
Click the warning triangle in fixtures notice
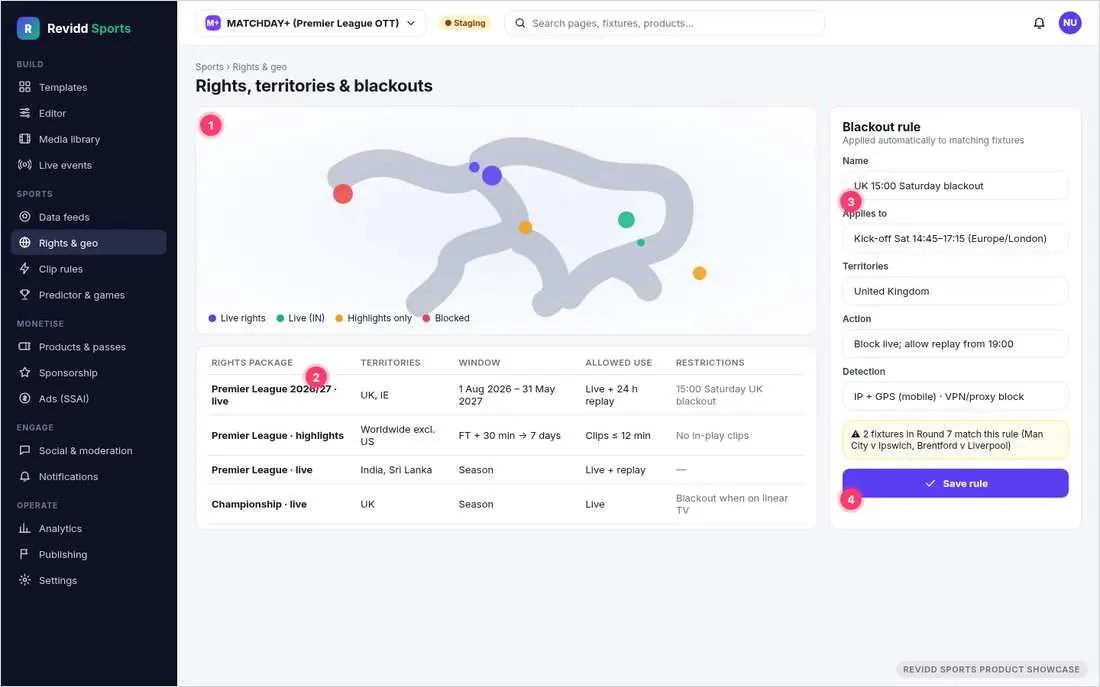tap(855, 434)
